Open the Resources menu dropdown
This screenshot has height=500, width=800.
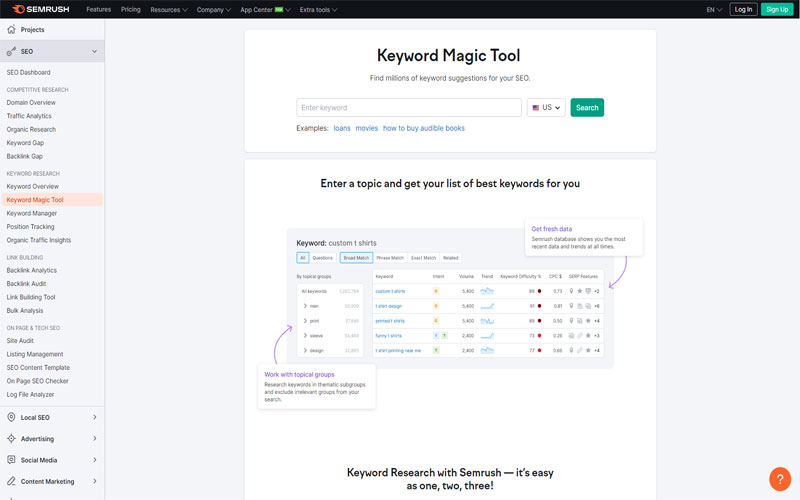tap(169, 10)
